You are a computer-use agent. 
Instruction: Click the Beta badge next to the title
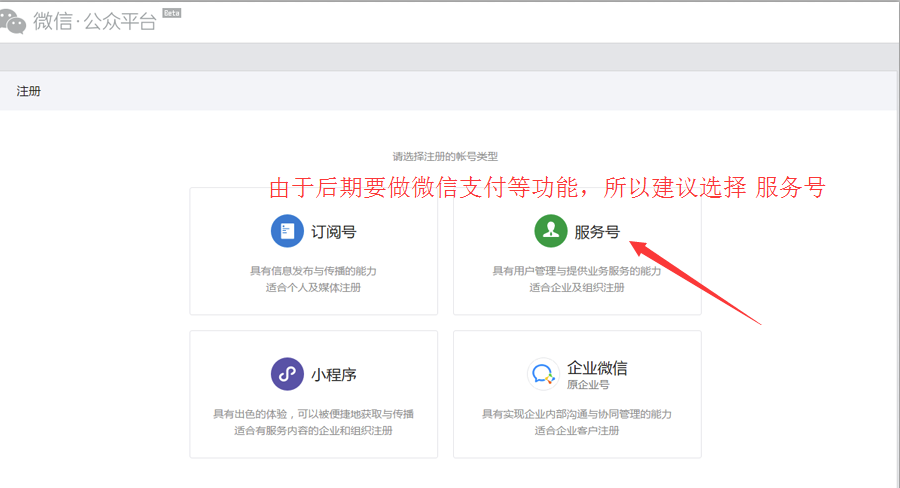coord(171,14)
